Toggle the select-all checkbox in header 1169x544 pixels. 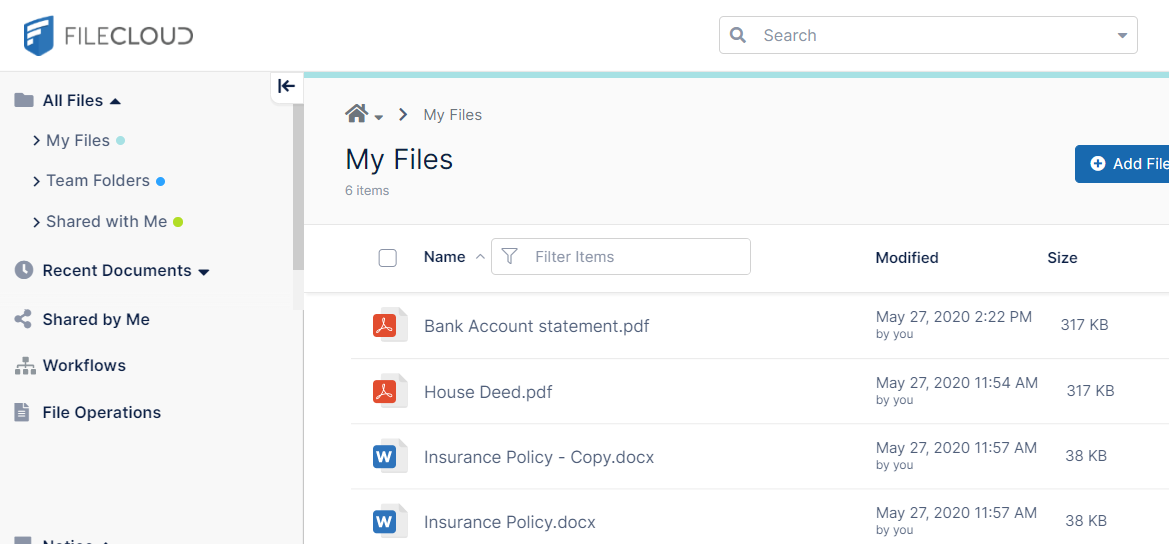click(388, 258)
